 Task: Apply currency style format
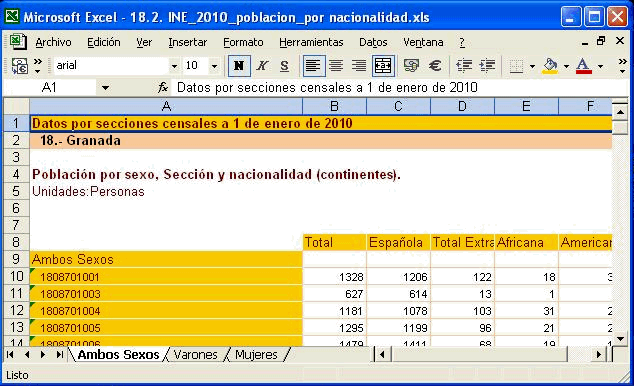411,66
